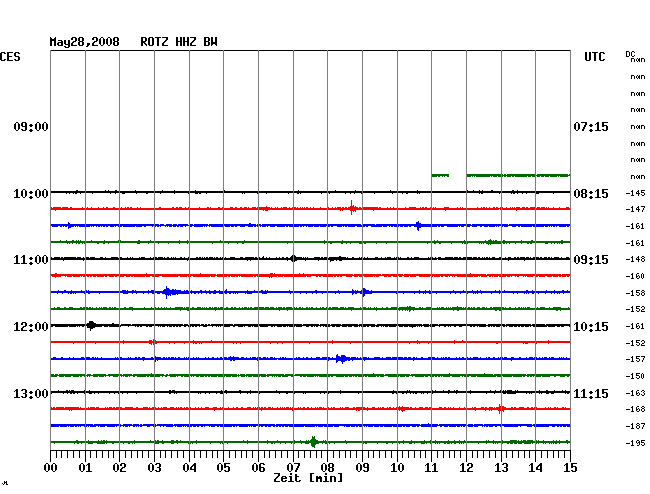The height and width of the screenshot is (494, 650).
Task: Click the 11:15 UTC time label
Action: 591,393
